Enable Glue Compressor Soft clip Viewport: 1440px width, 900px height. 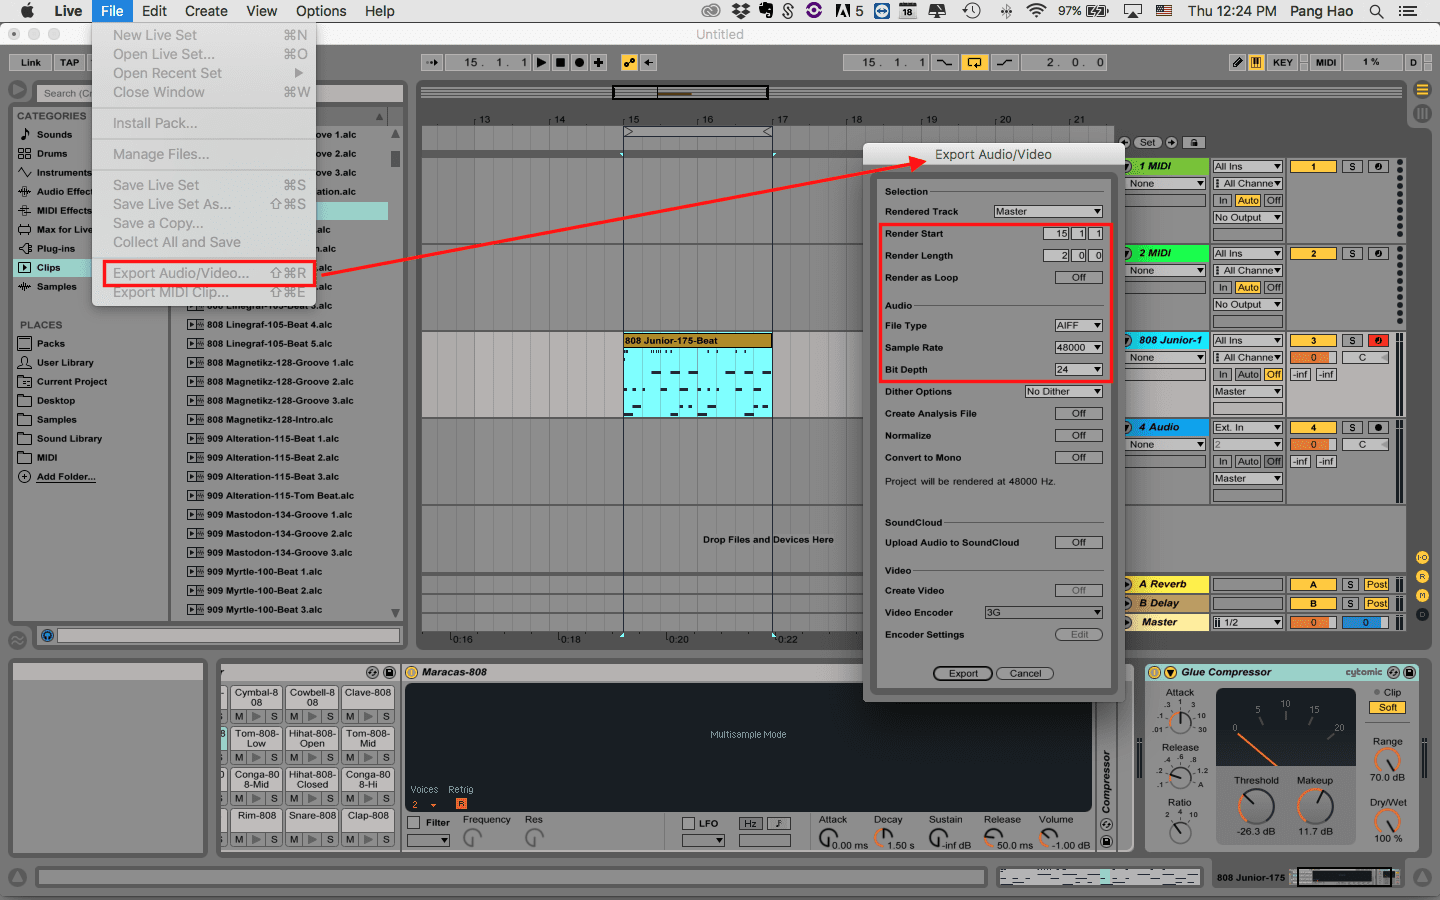[x=1388, y=707]
